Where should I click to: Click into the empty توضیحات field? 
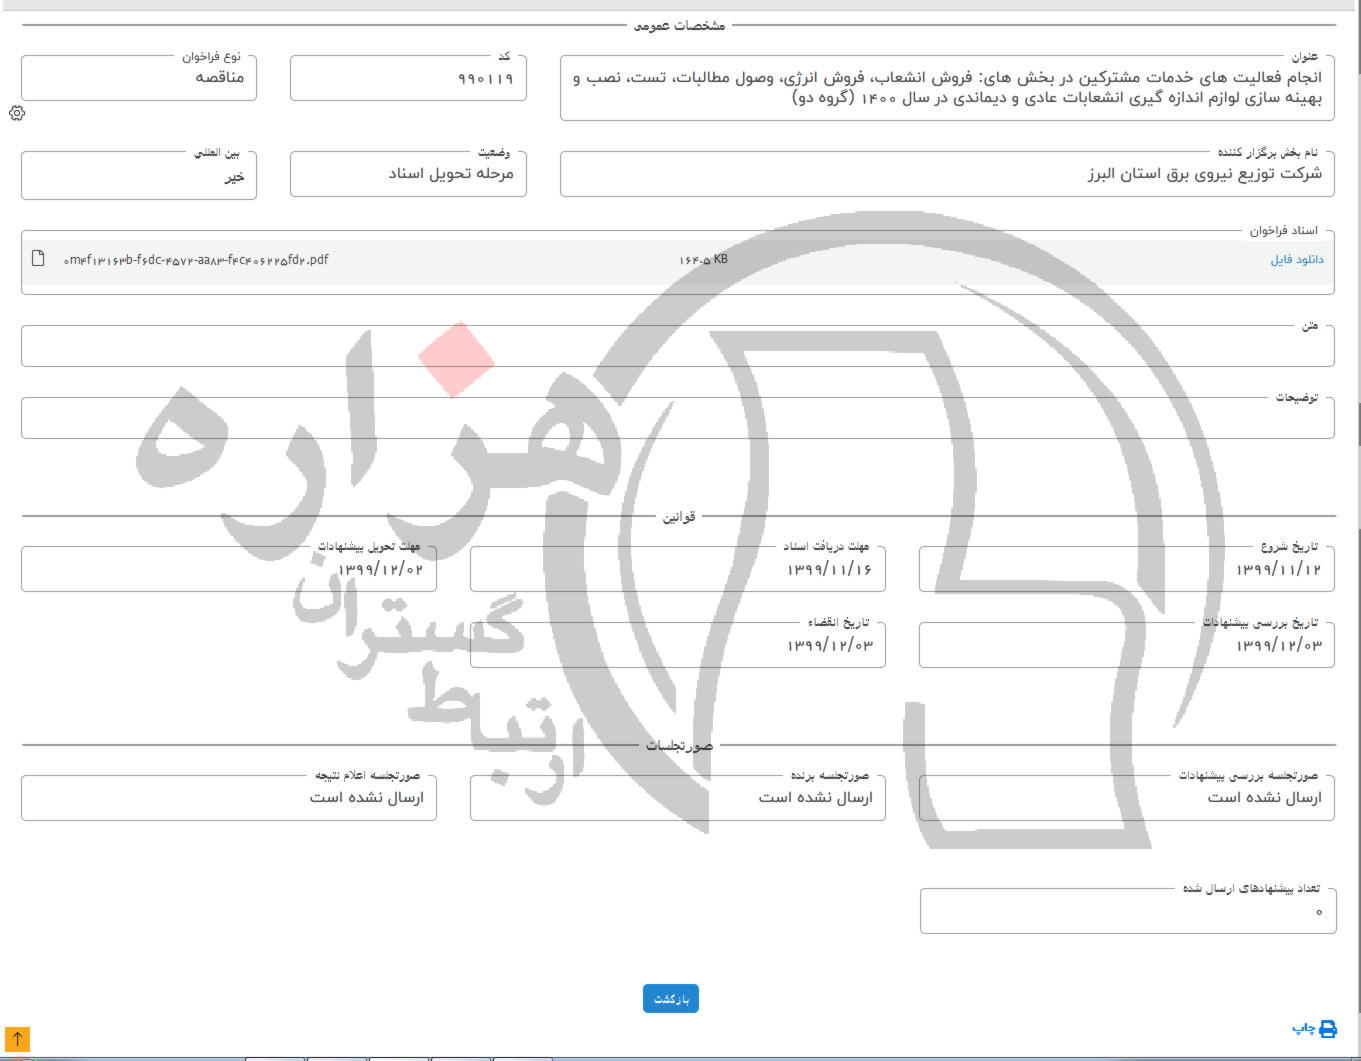(x=677, y=418)
